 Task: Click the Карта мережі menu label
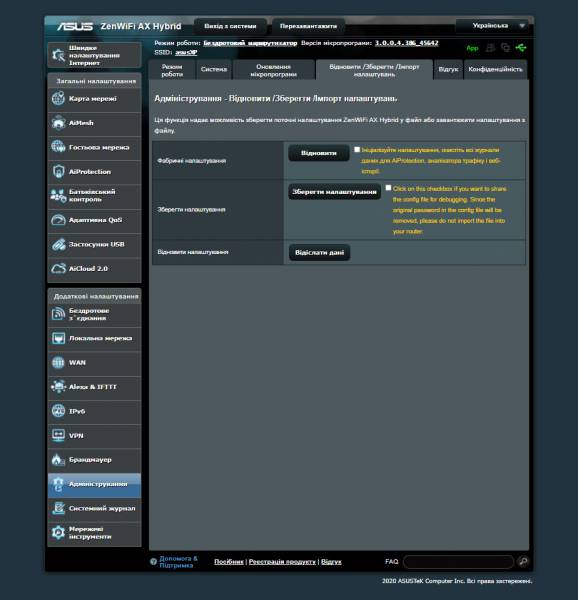pyautogui.click(x=93, y=98)
